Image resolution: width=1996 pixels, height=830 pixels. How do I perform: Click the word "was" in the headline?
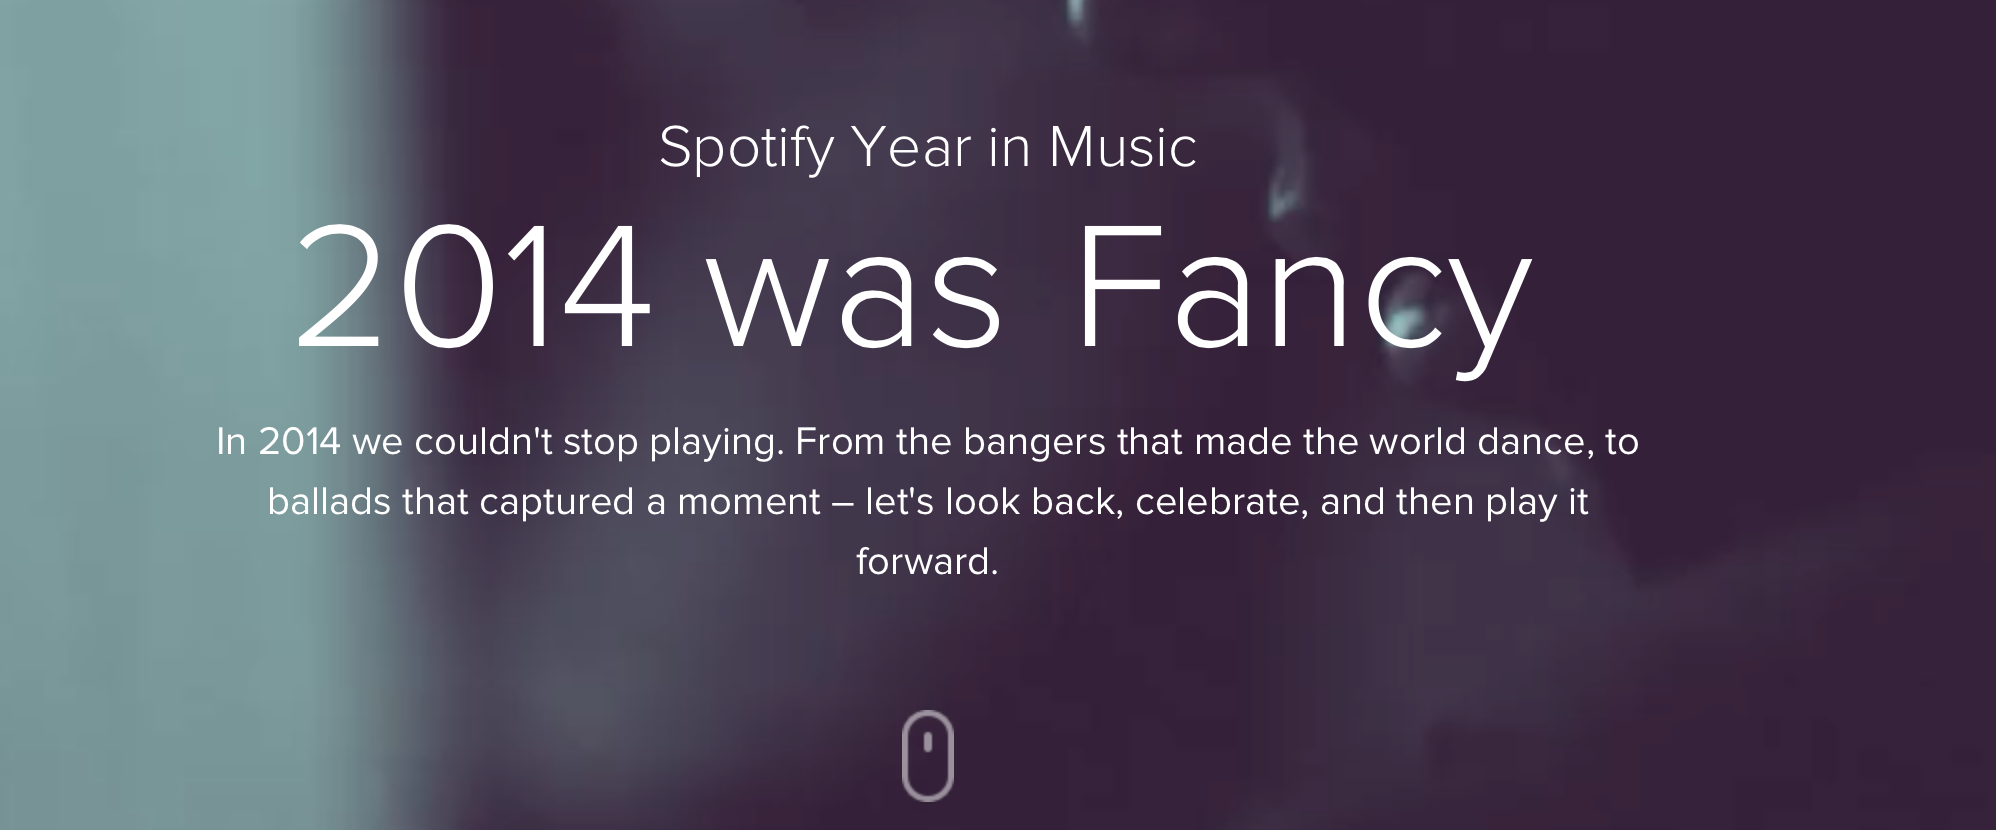tap(855, 300)
